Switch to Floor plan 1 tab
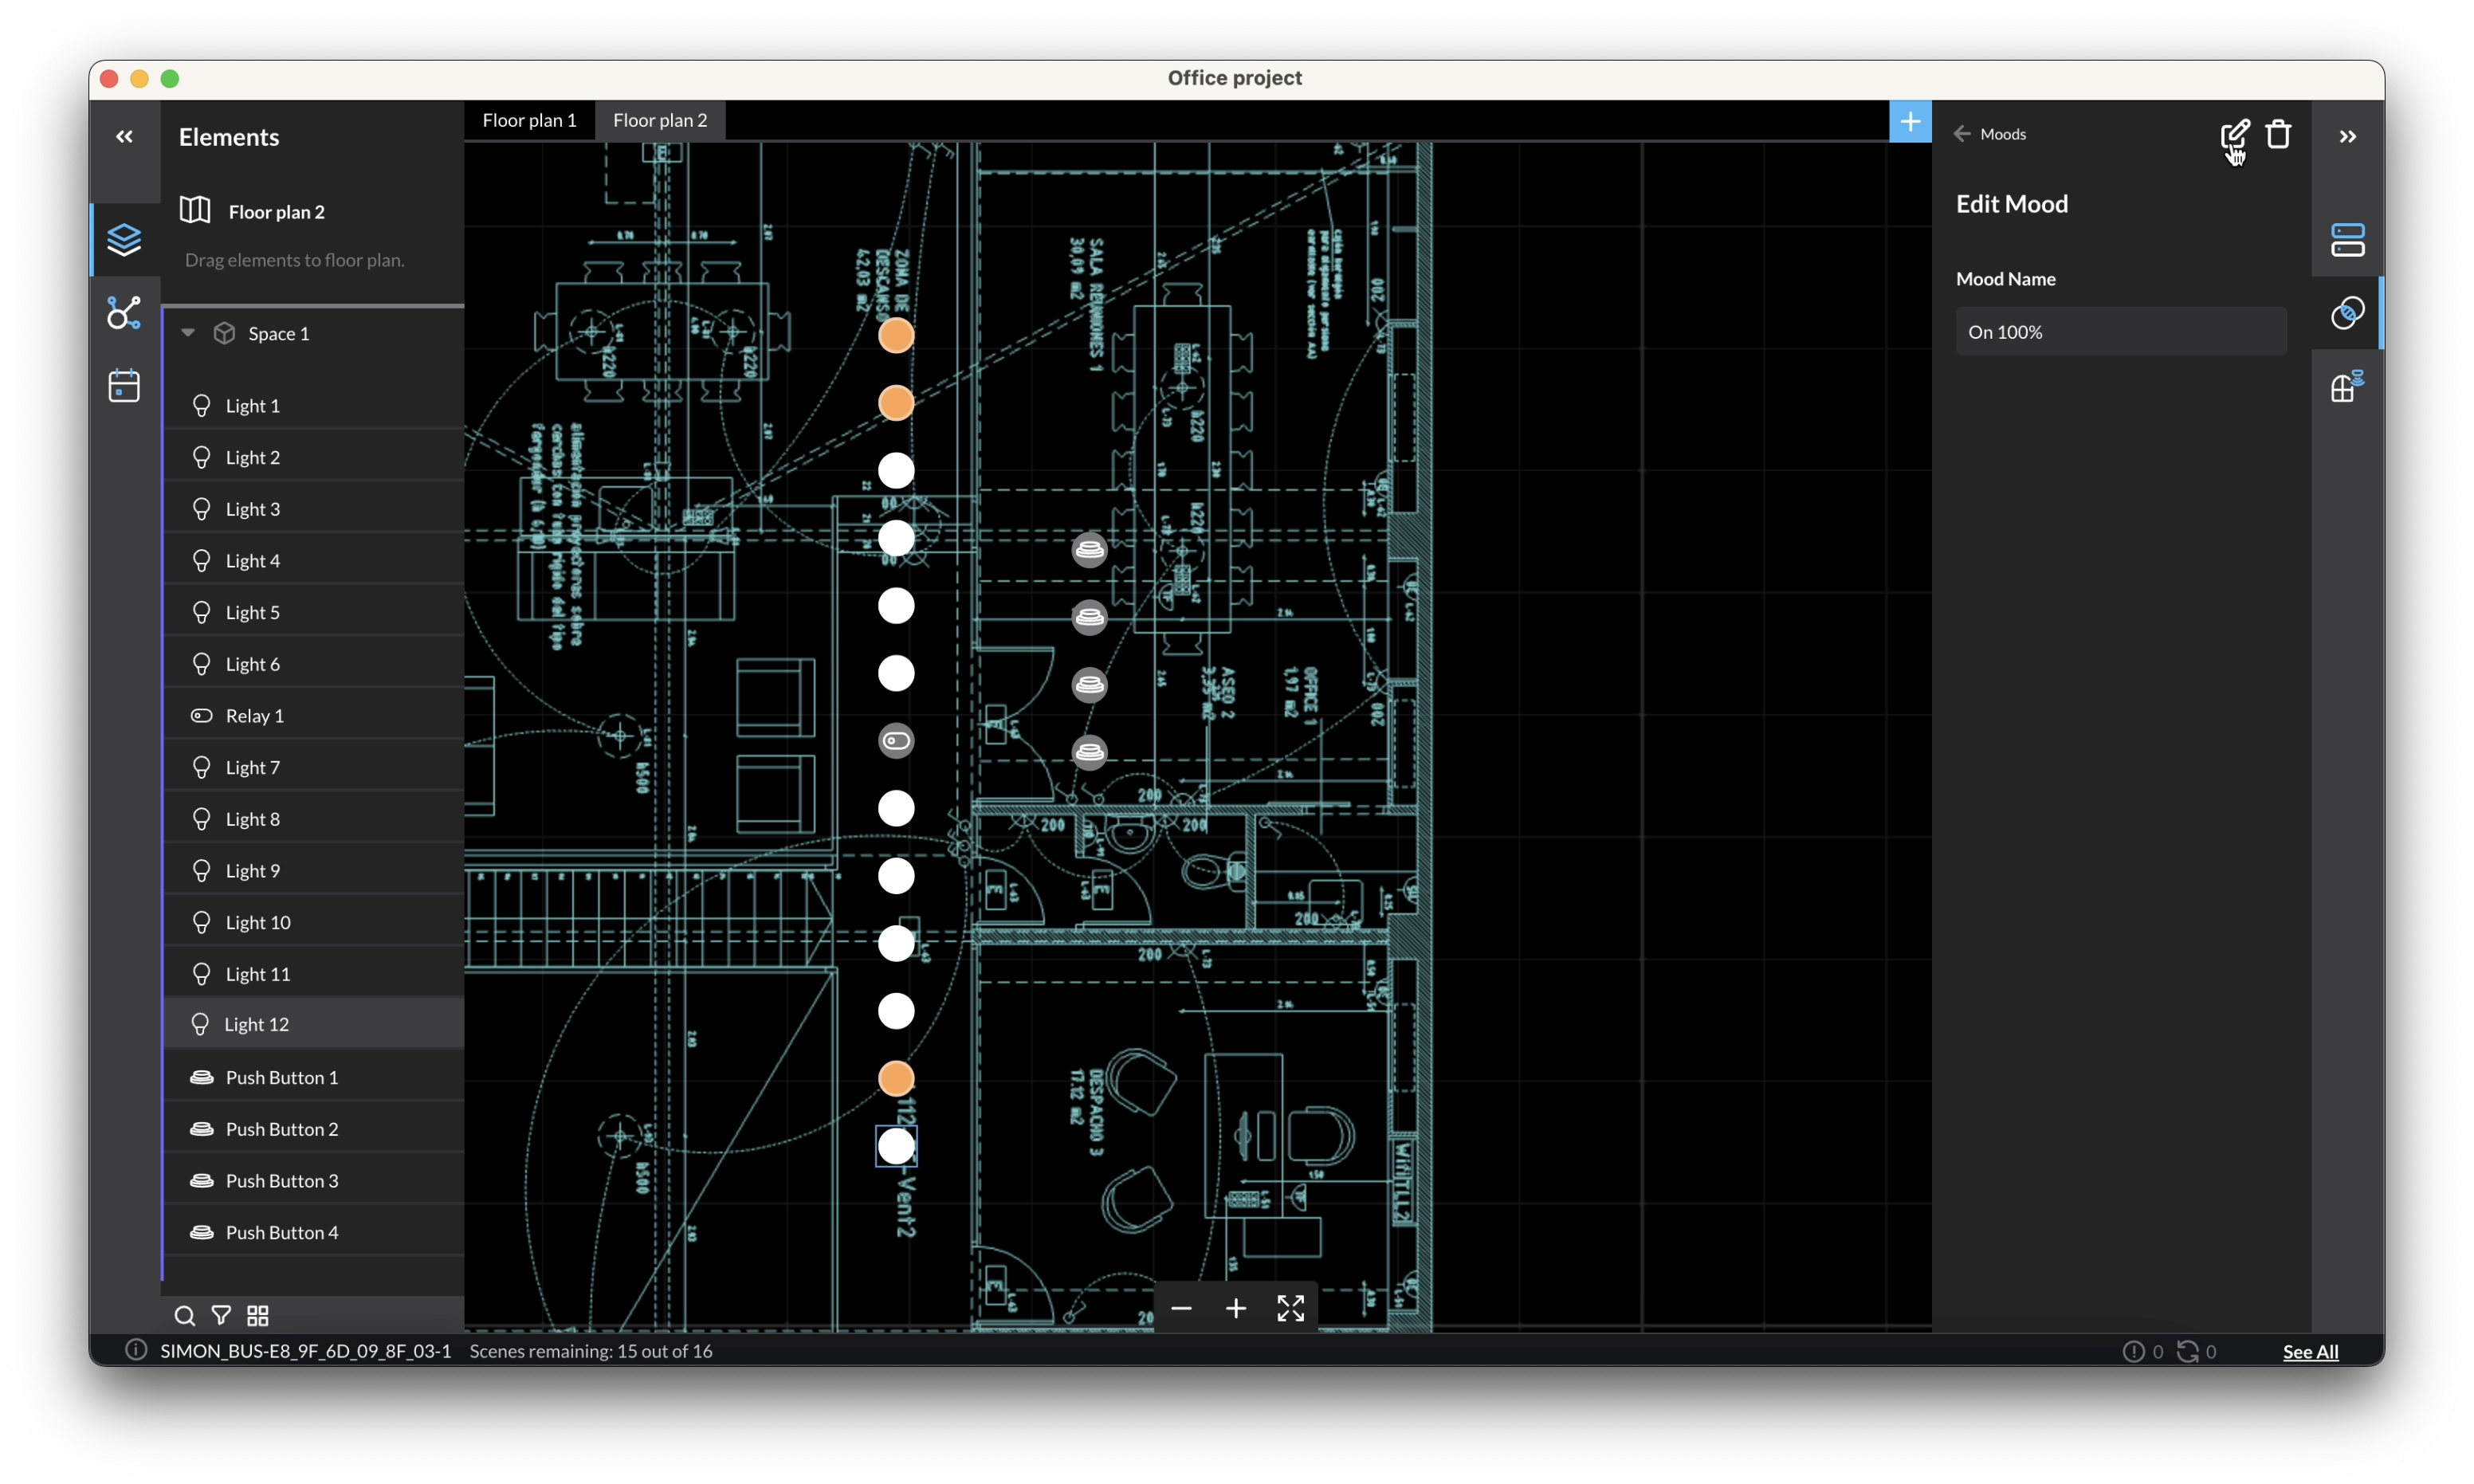This screenshot has height=1484, width=2474. click(x=530, y=120)
